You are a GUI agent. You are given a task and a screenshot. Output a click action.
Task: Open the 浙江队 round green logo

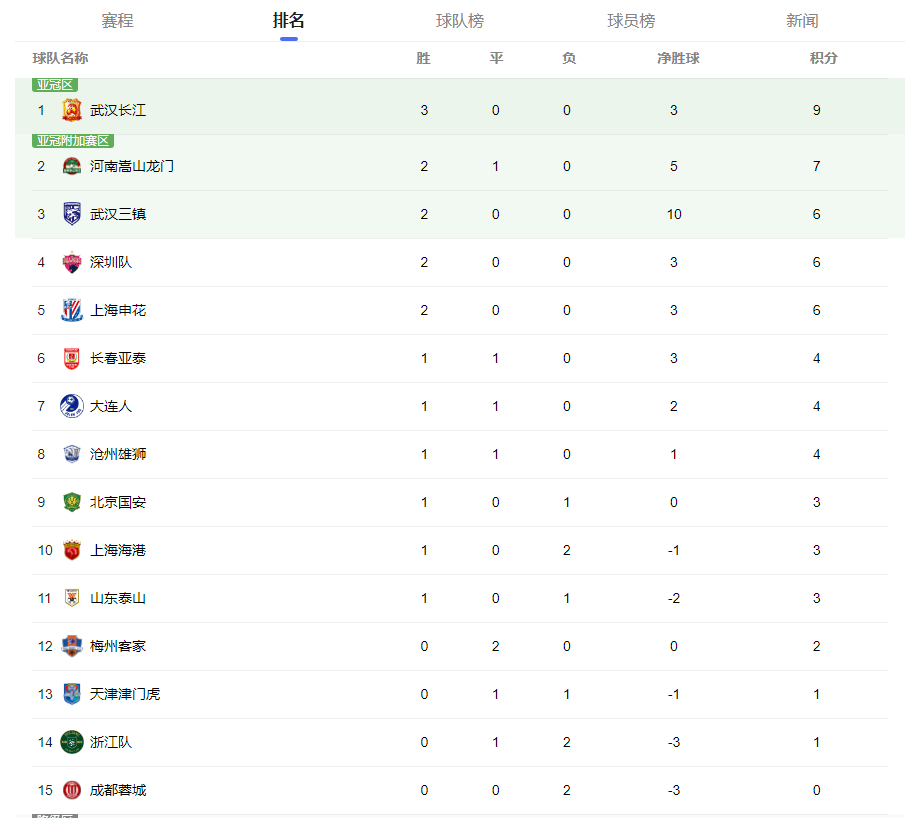tap(72, 742)
